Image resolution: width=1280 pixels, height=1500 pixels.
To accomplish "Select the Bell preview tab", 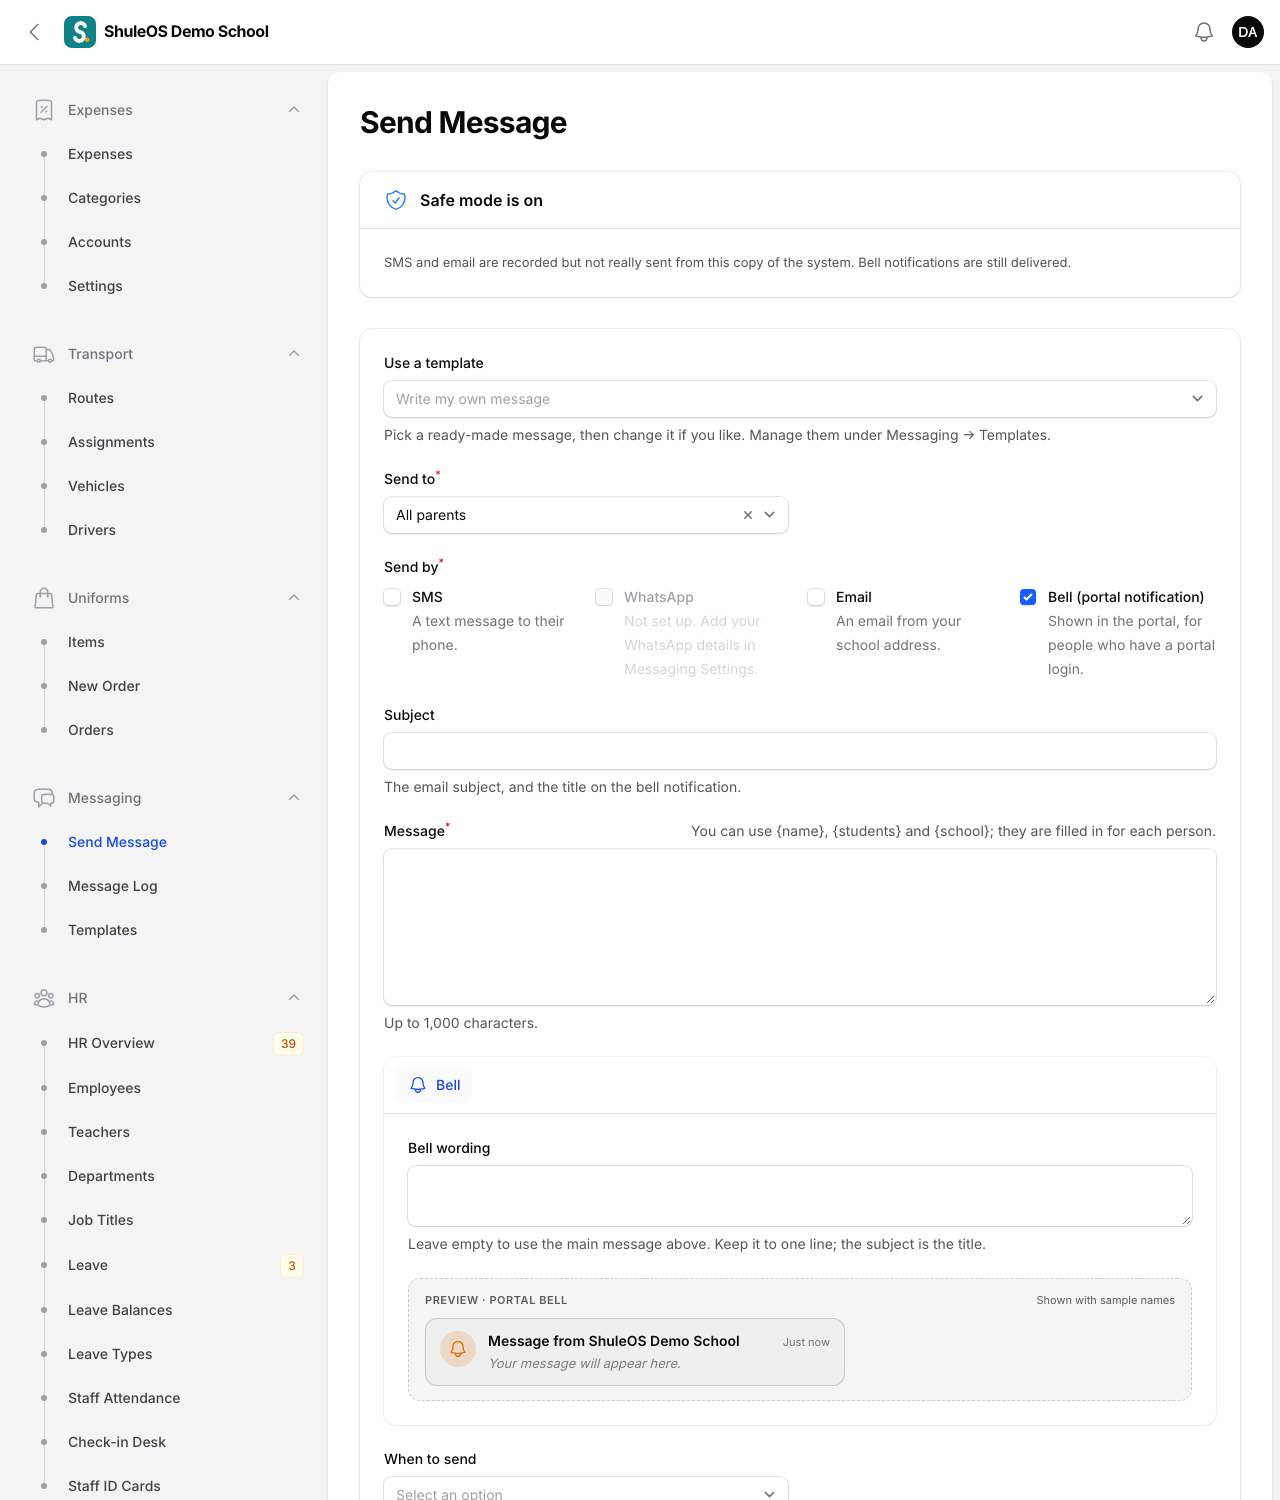I will coord(435,1085).
